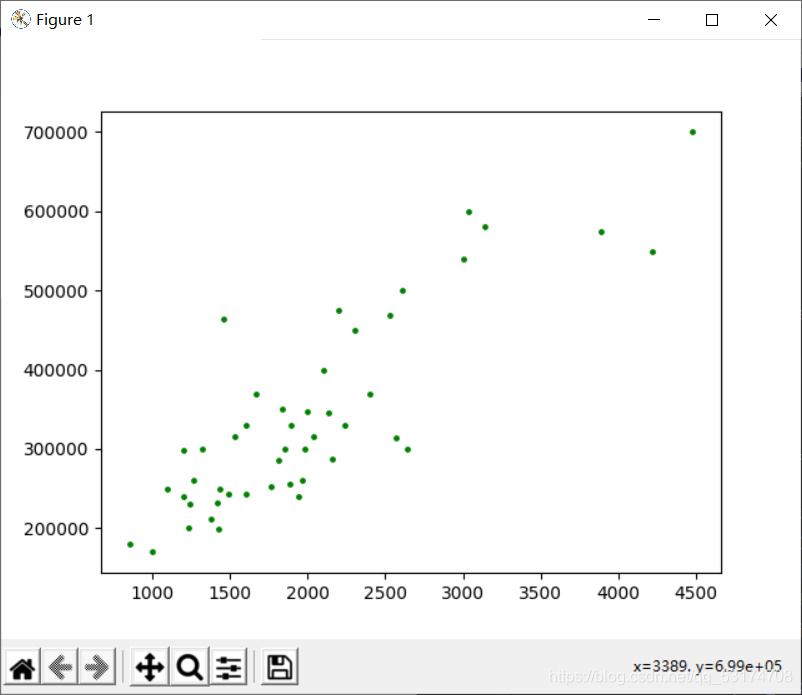This screenshot has height=695, width=802.
Task: Reset the plot to the original view with Home
Action: coord(23,667)
